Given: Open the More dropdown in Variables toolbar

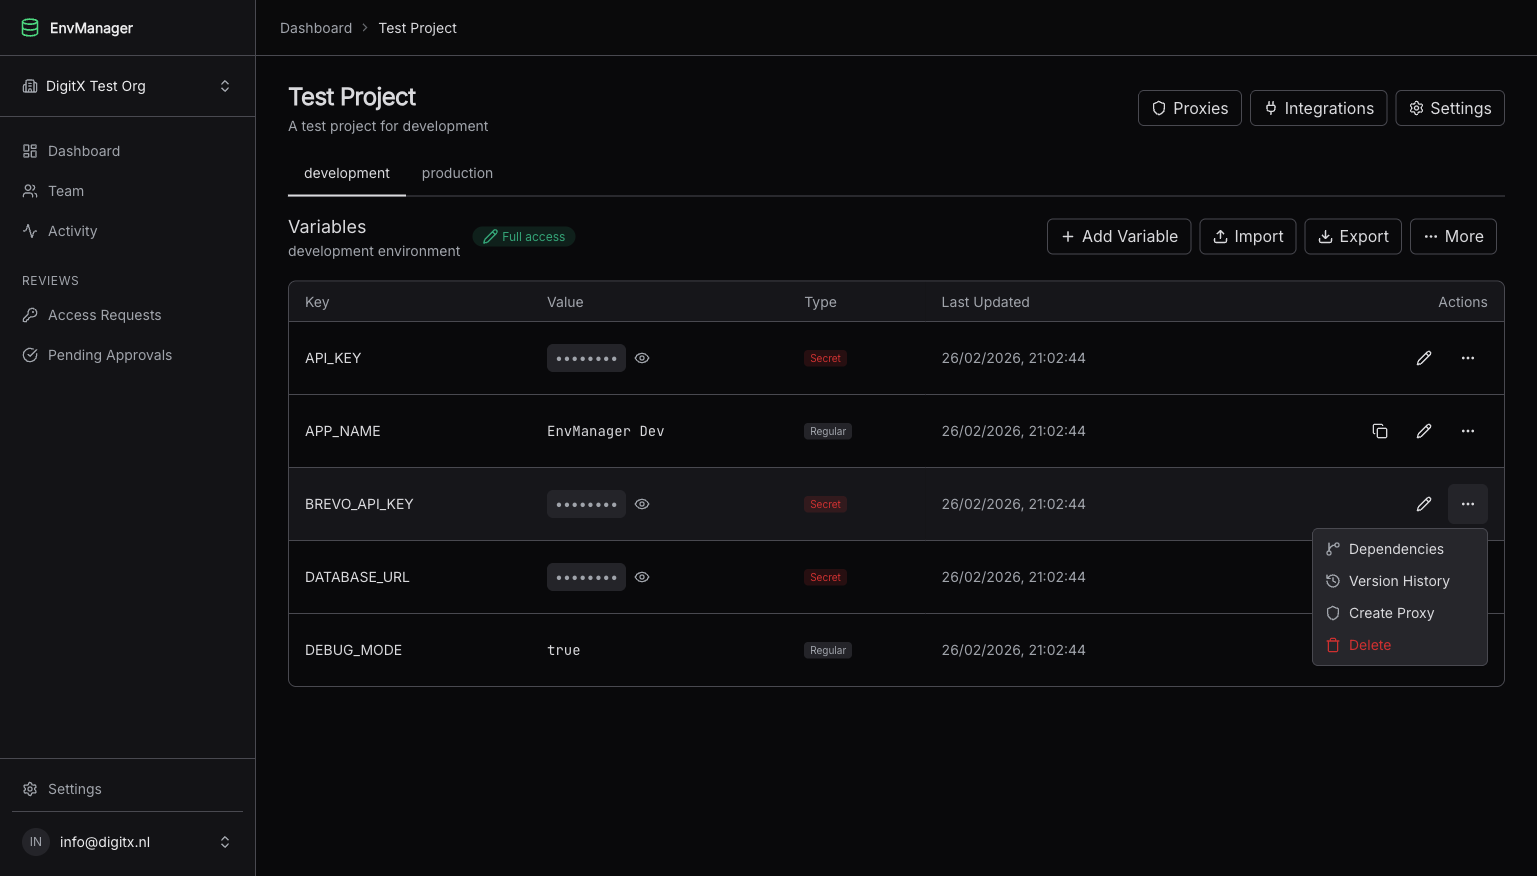Looking at the screenshot, I should [x=1453, y=236].
